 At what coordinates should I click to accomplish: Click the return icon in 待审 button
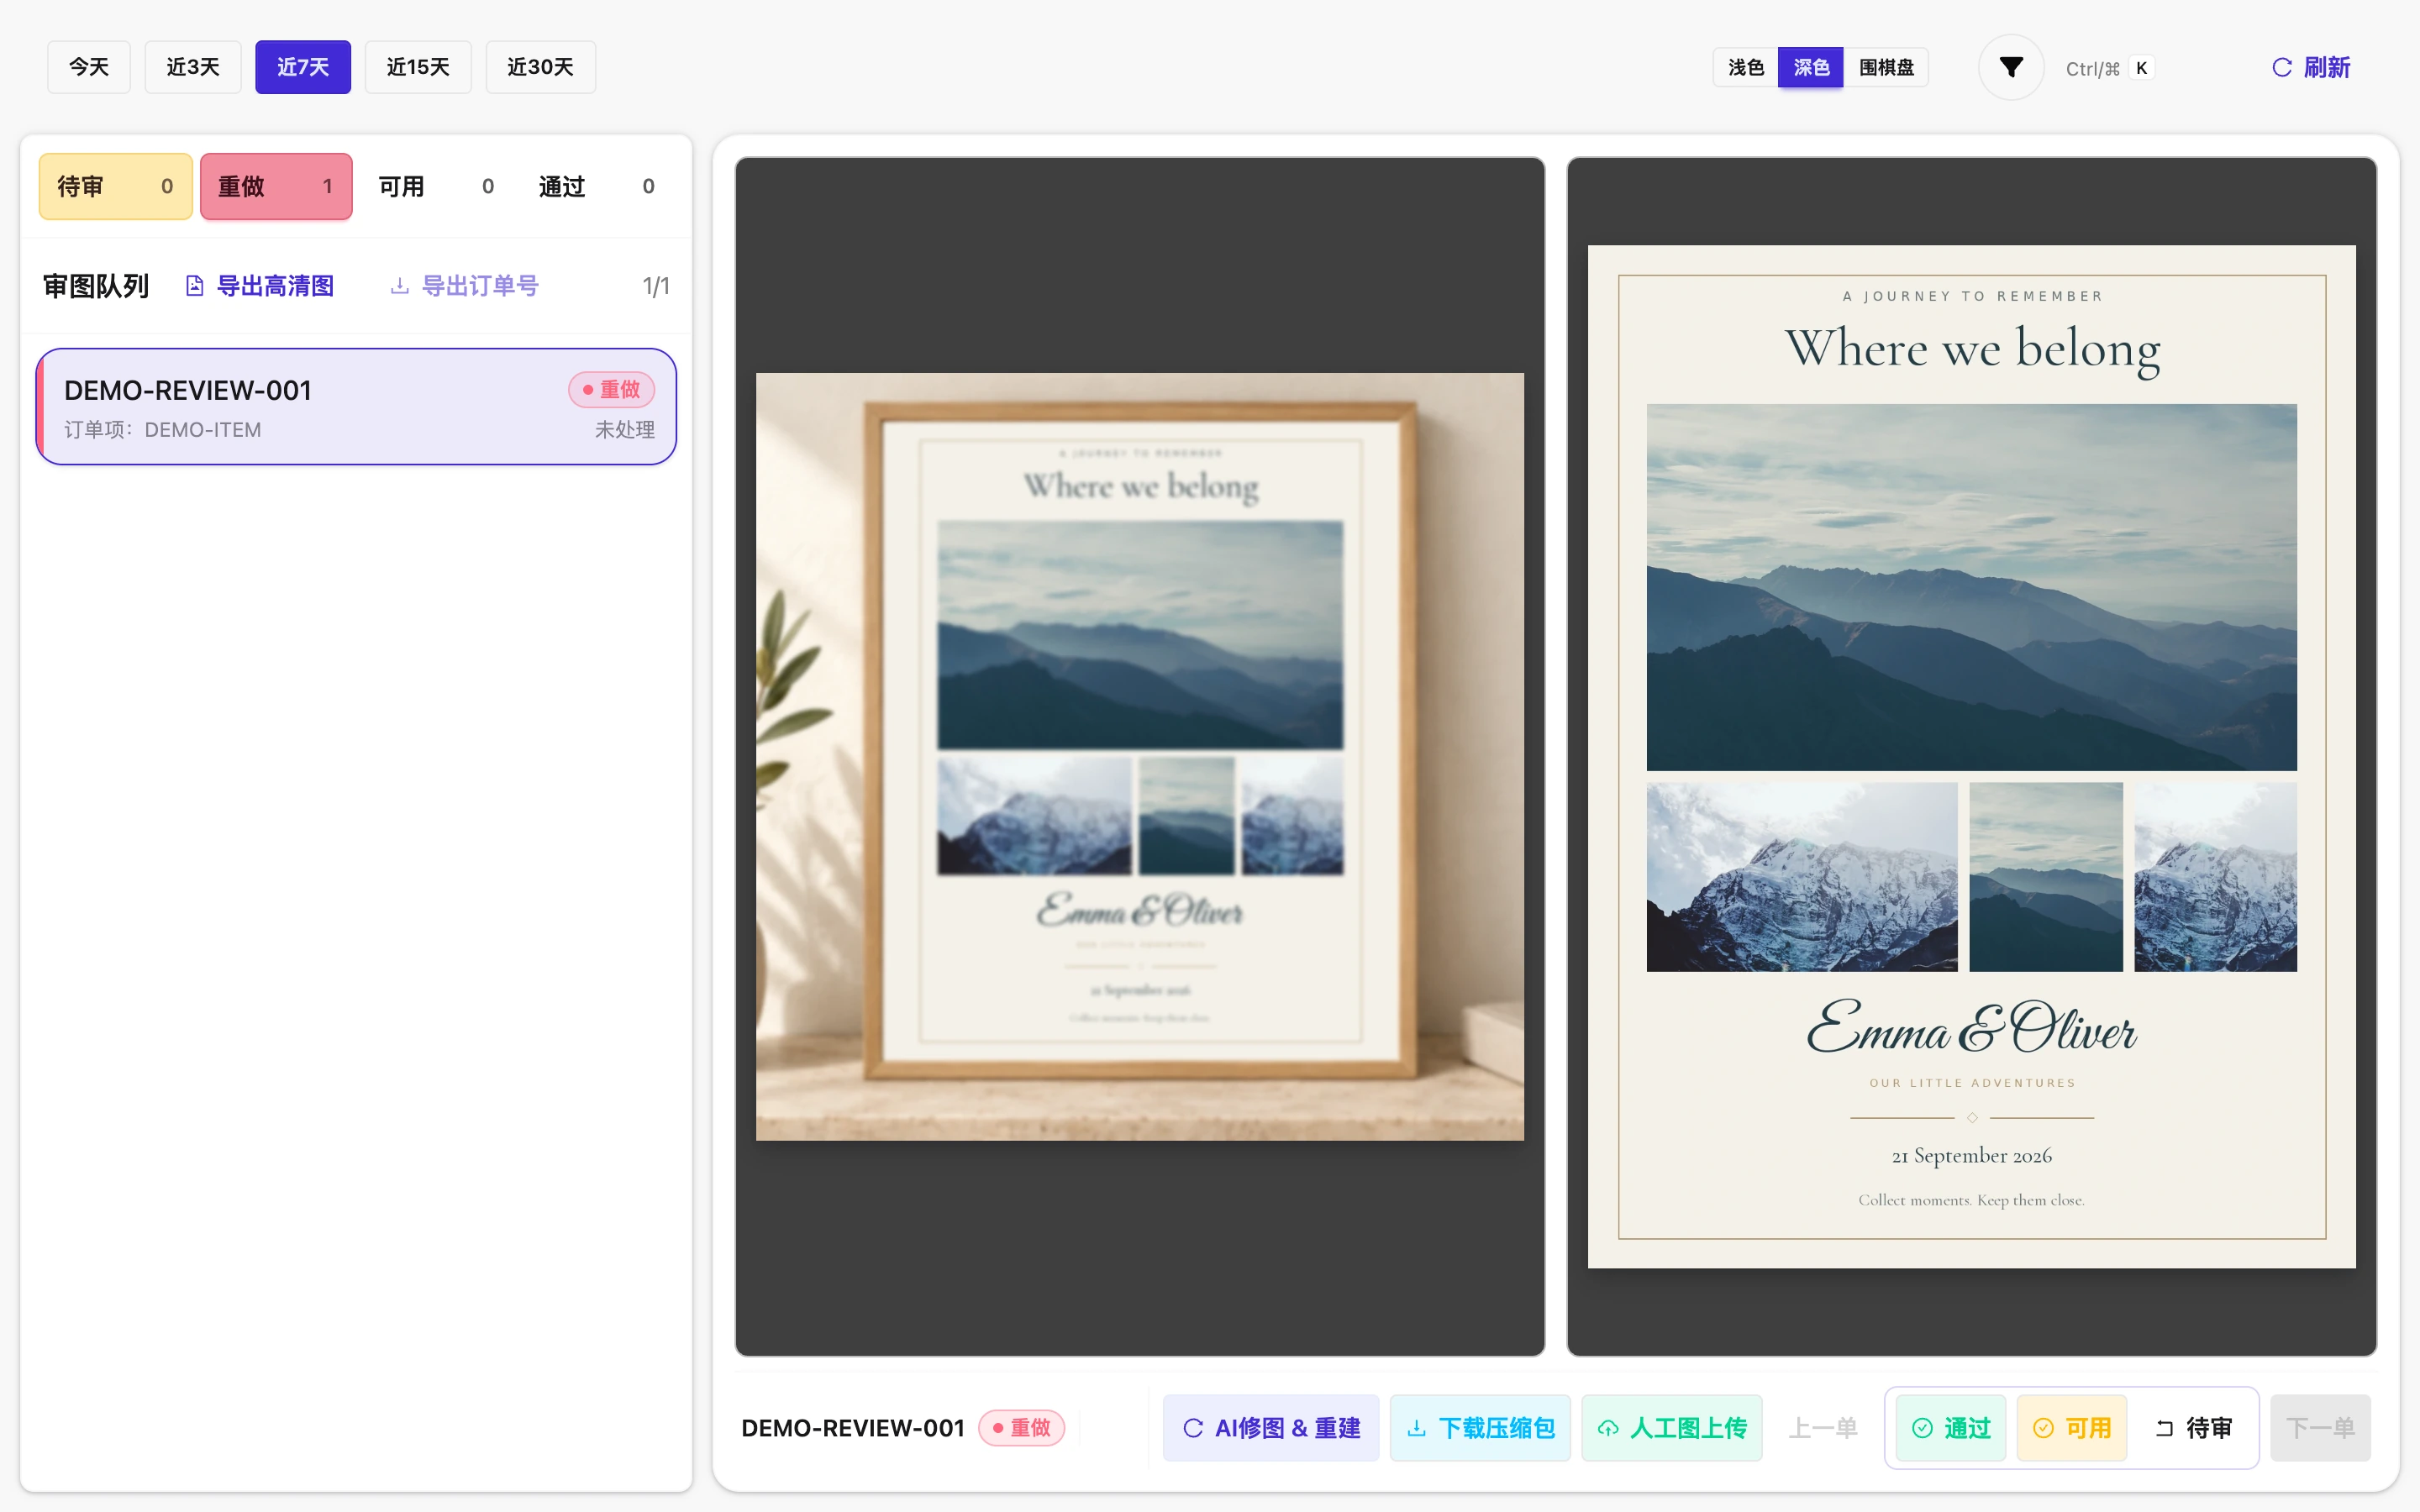2164,1428
